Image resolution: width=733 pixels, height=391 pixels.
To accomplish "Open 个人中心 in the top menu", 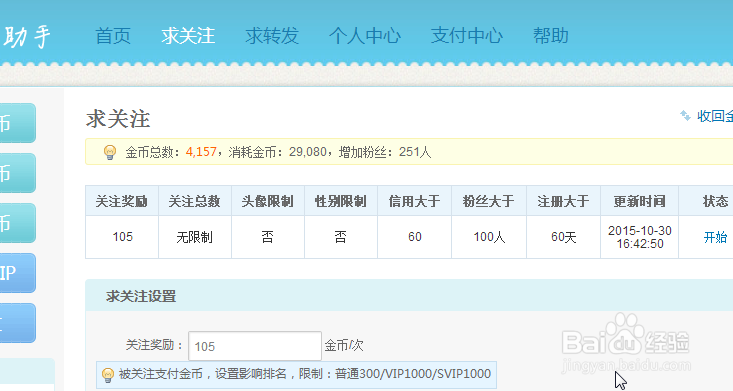I will [365, 36].
